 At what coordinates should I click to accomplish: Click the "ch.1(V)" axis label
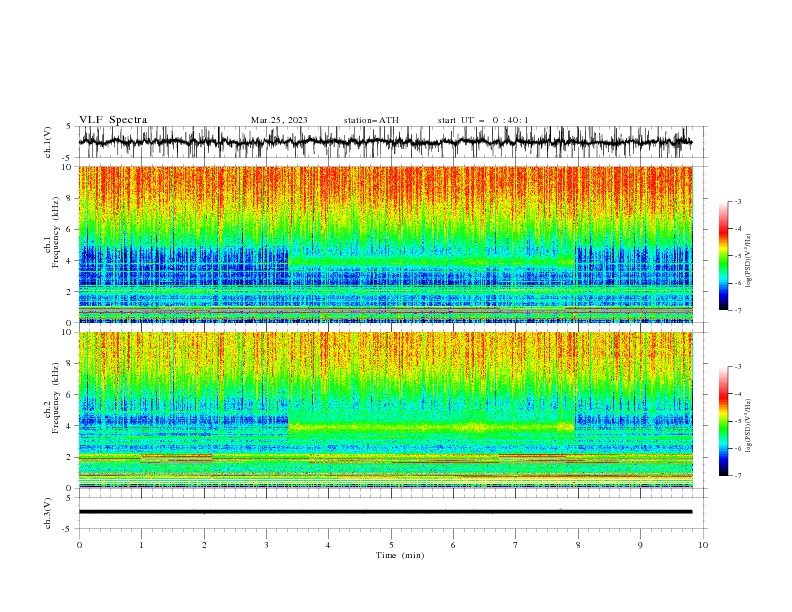pyautogui.click(x=48, y=142)
